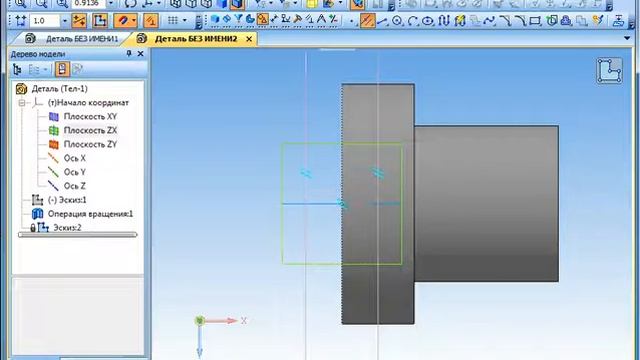Viewport: 640px width, 360px height.
Task: Click the Rotate view tool
Action: click(130, 4)
